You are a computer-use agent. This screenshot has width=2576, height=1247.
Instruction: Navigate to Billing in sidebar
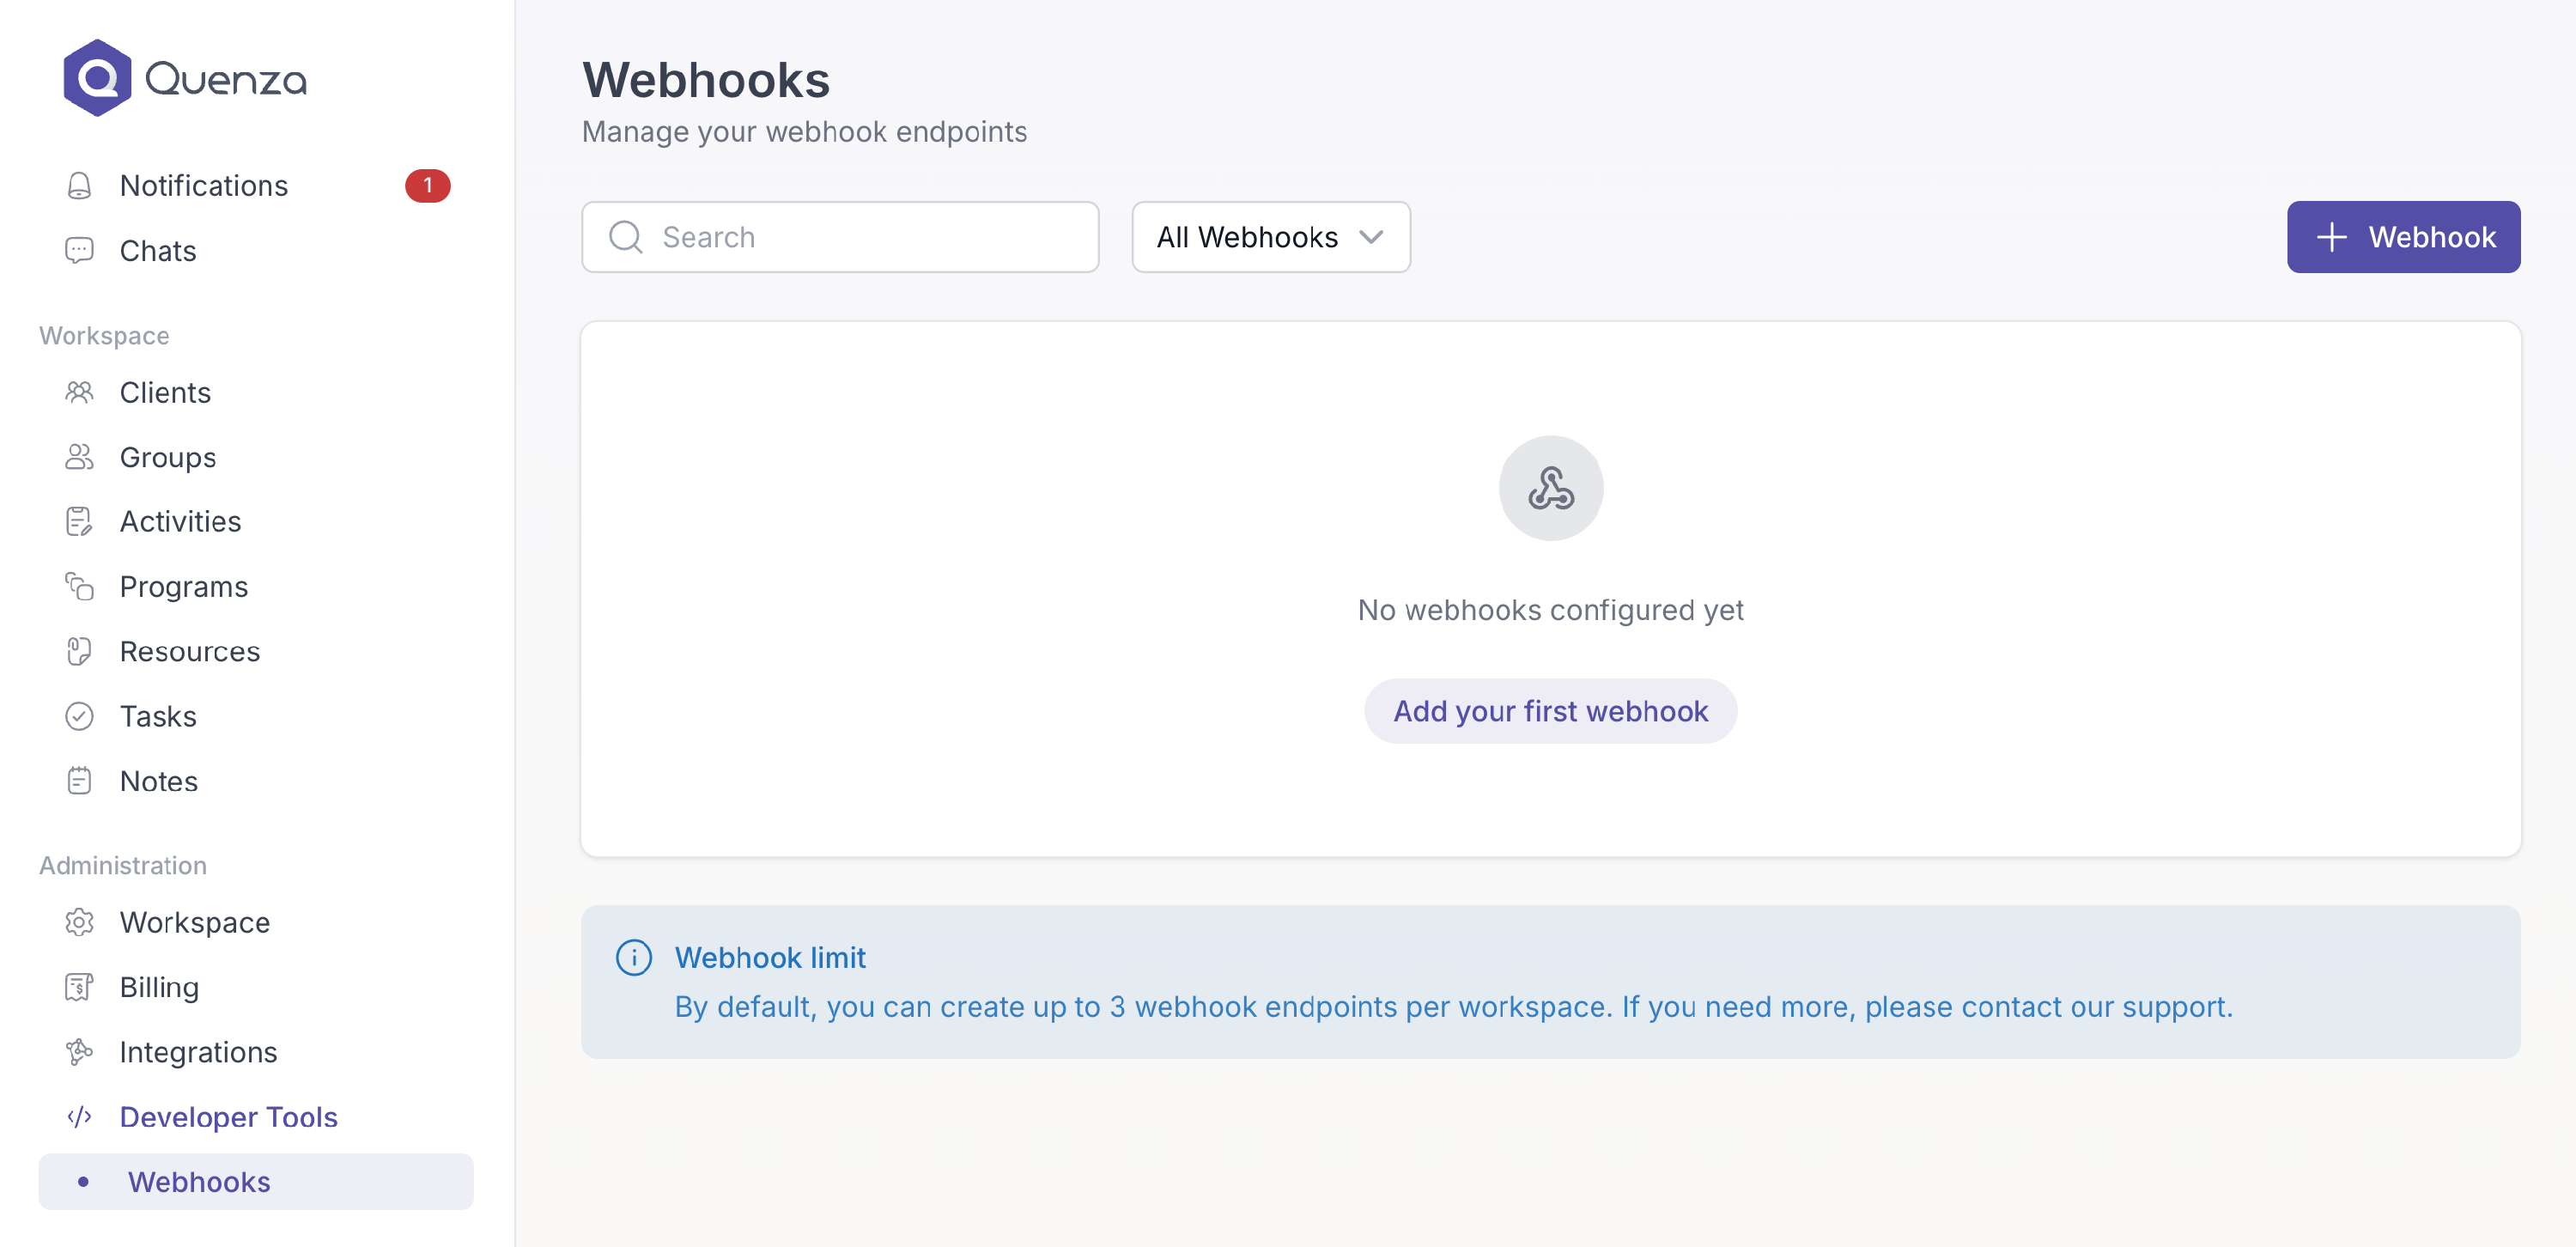159,987
